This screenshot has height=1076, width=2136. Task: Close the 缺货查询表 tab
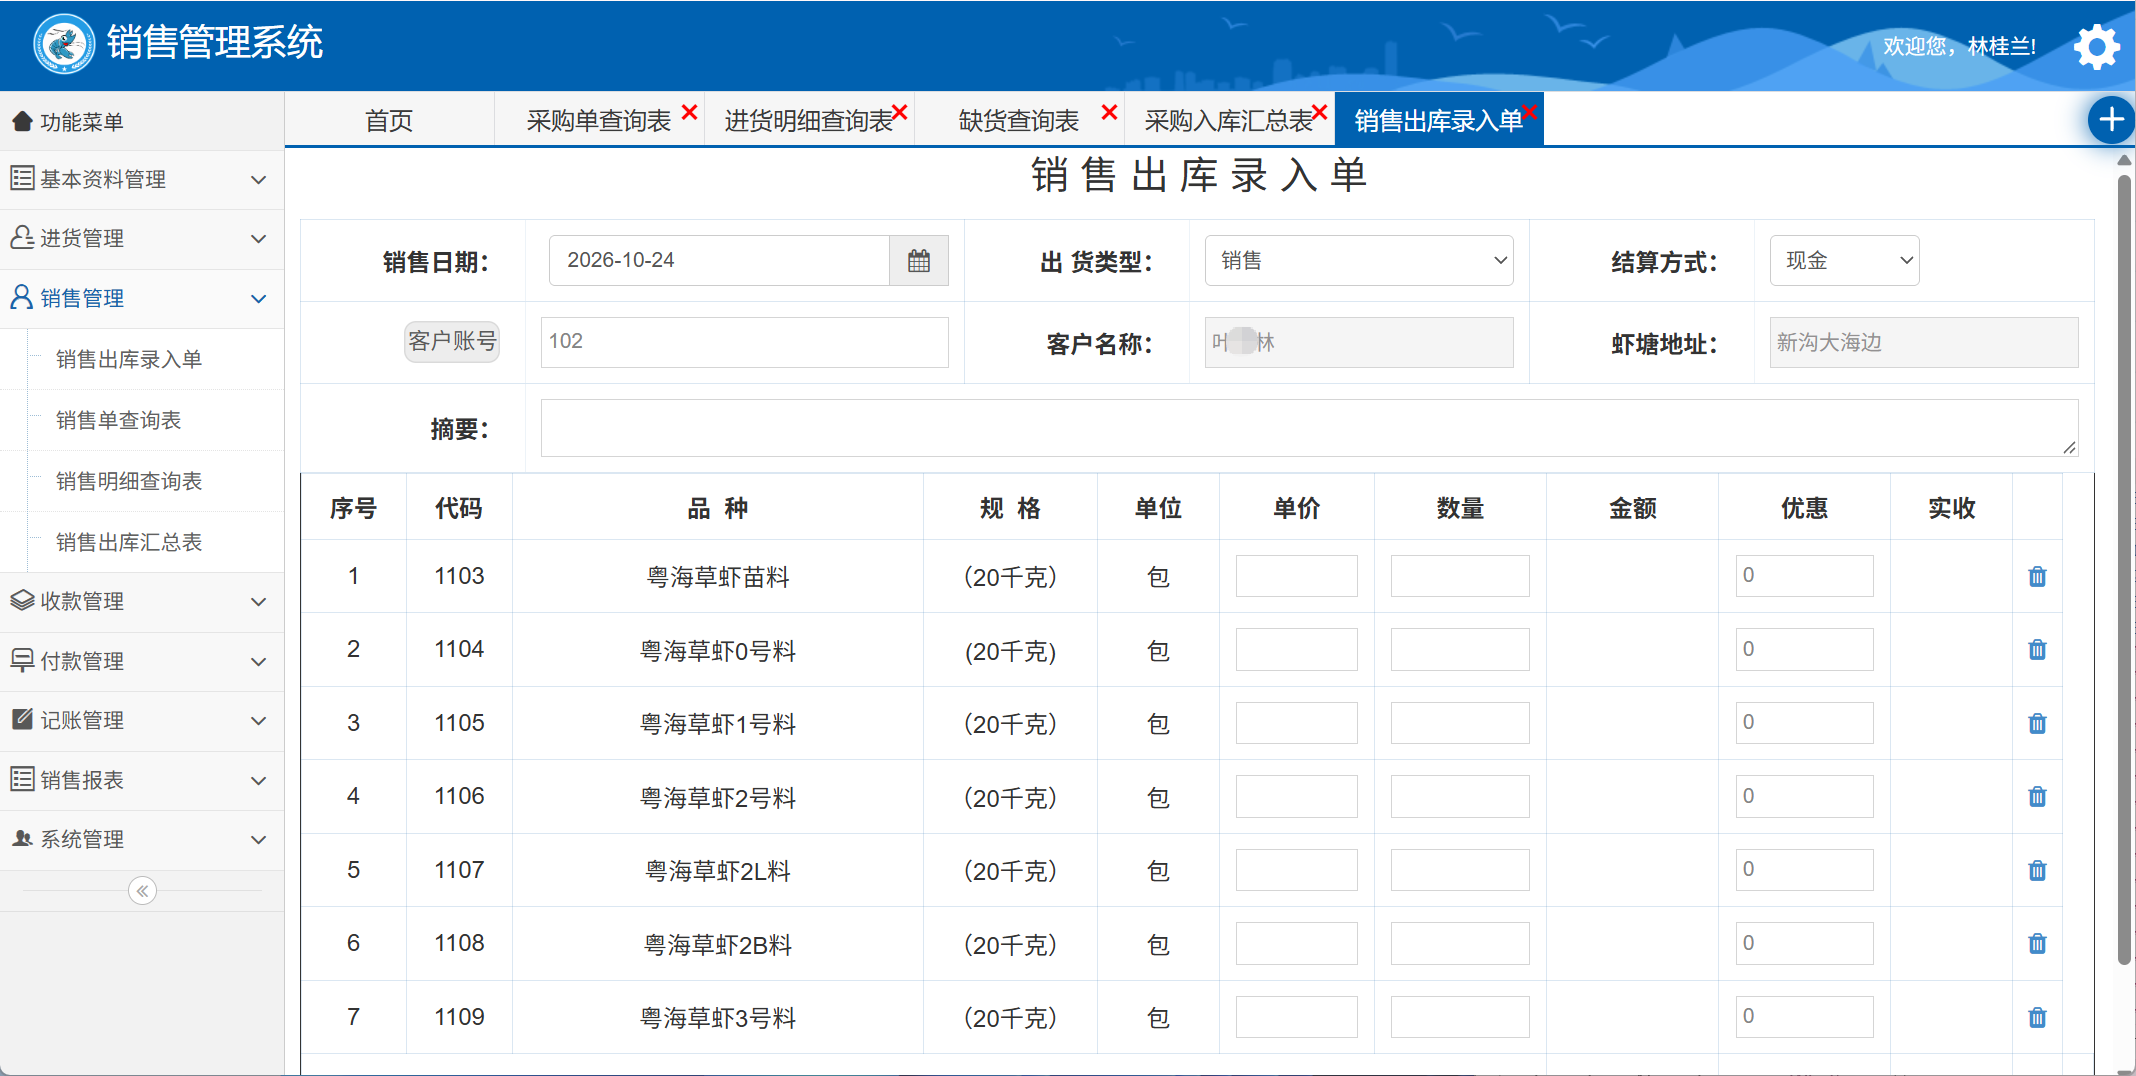(1109, 112)
